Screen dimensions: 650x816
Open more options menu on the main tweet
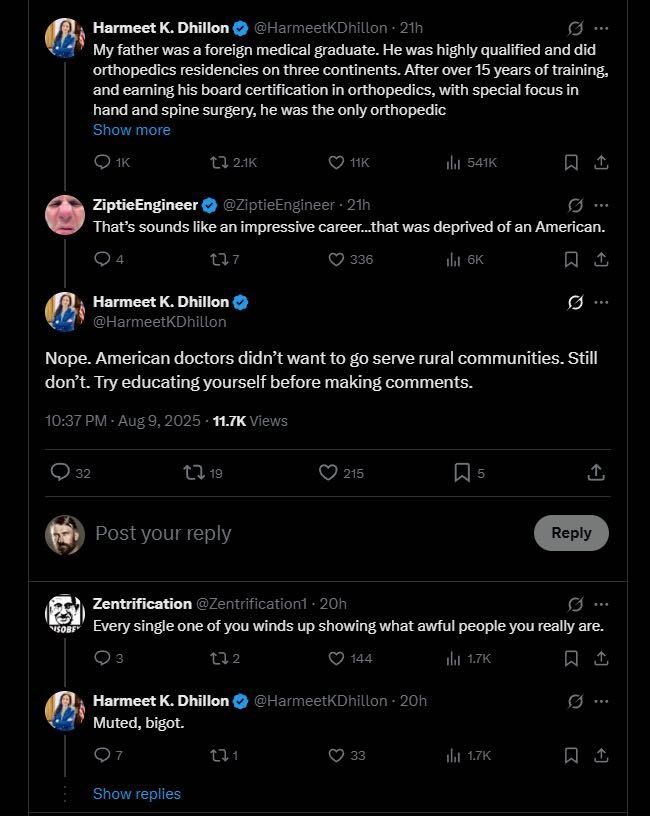(x=601, y=302)
